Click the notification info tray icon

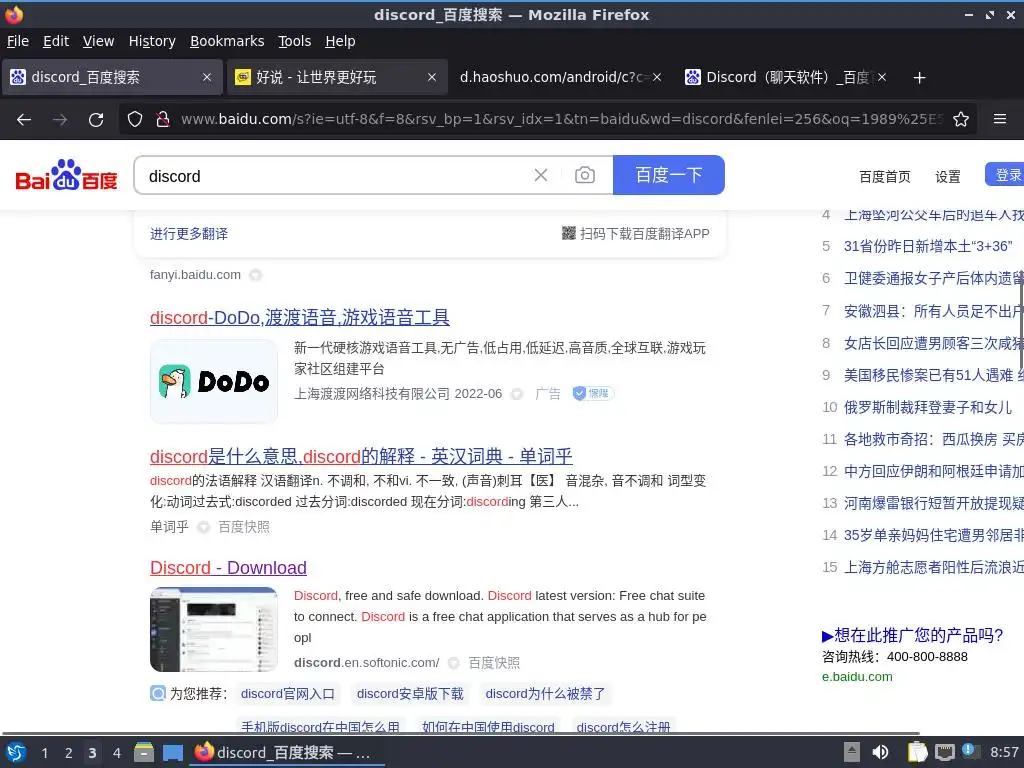click(970, 751)
